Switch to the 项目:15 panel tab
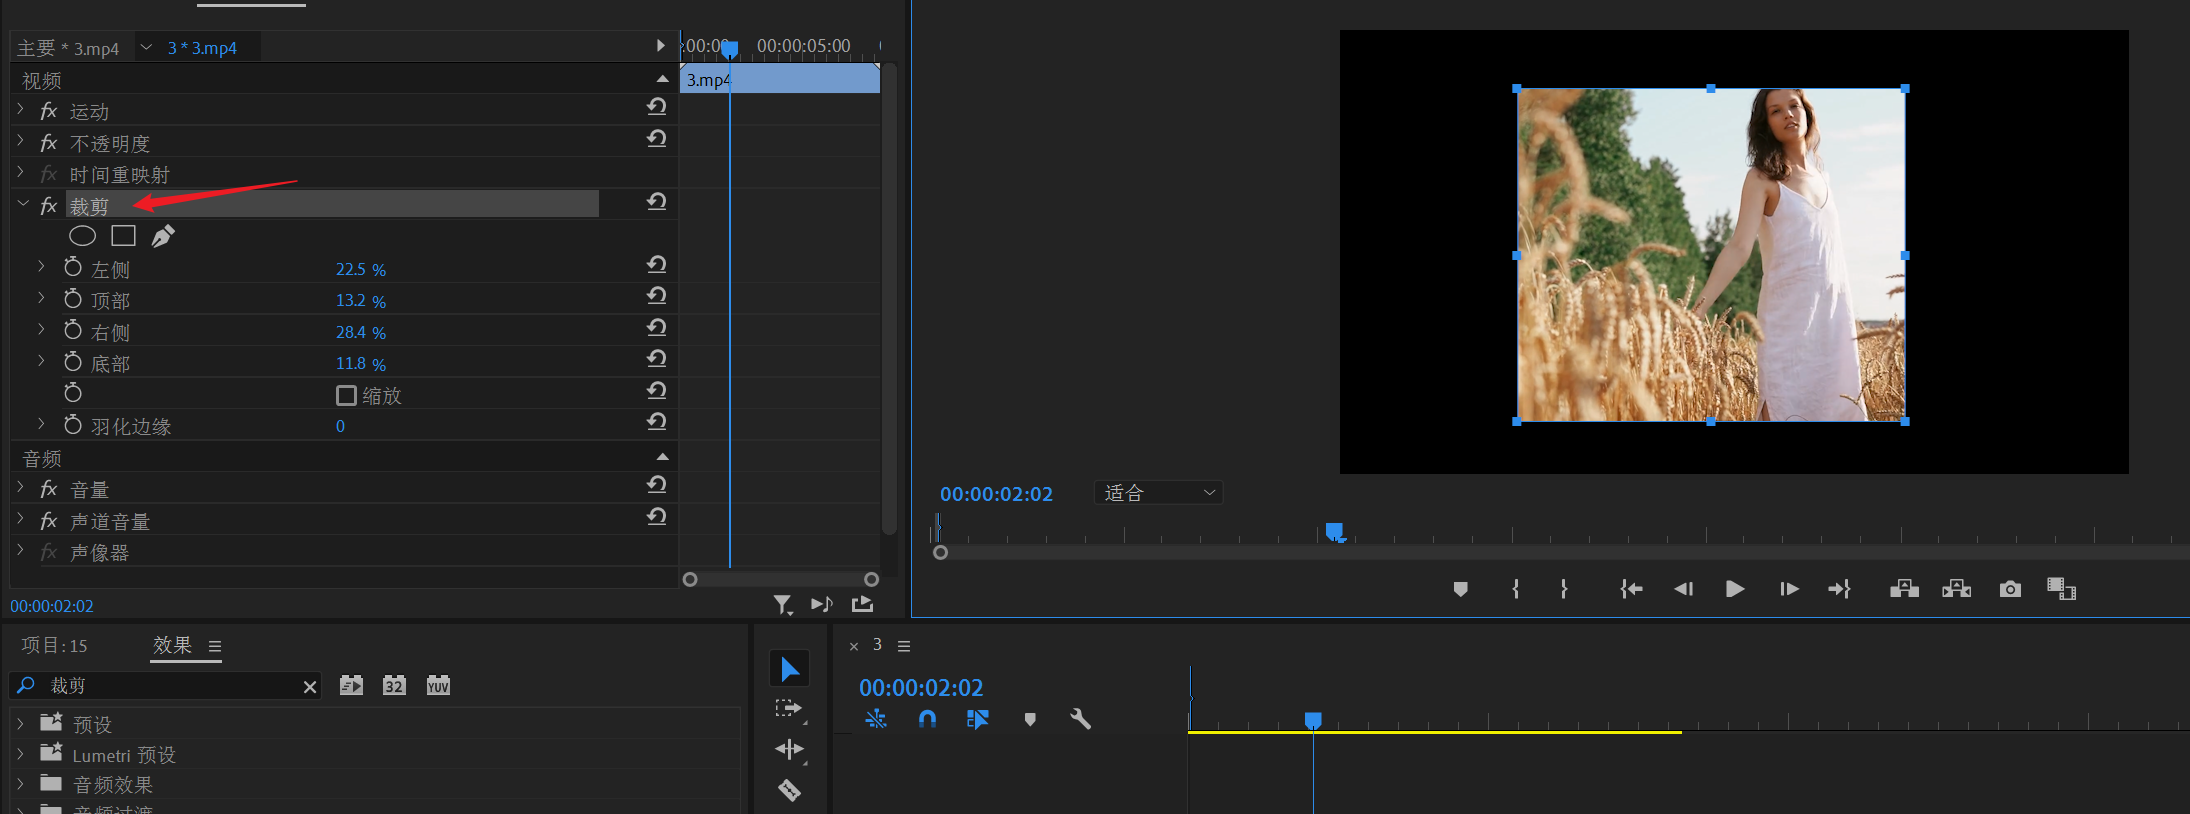This screenshot has width=2190, height=814. pos(55,645)
